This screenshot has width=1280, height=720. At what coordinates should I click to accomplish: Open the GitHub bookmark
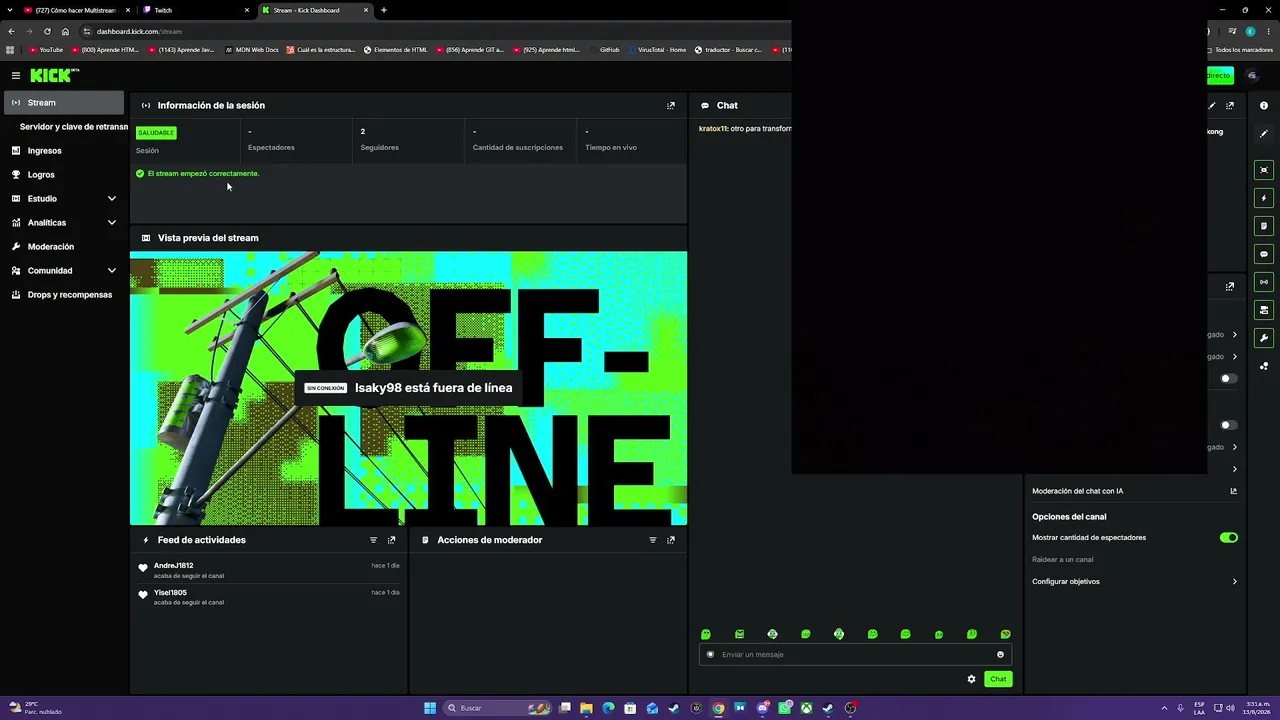click(x=603, y=49)
